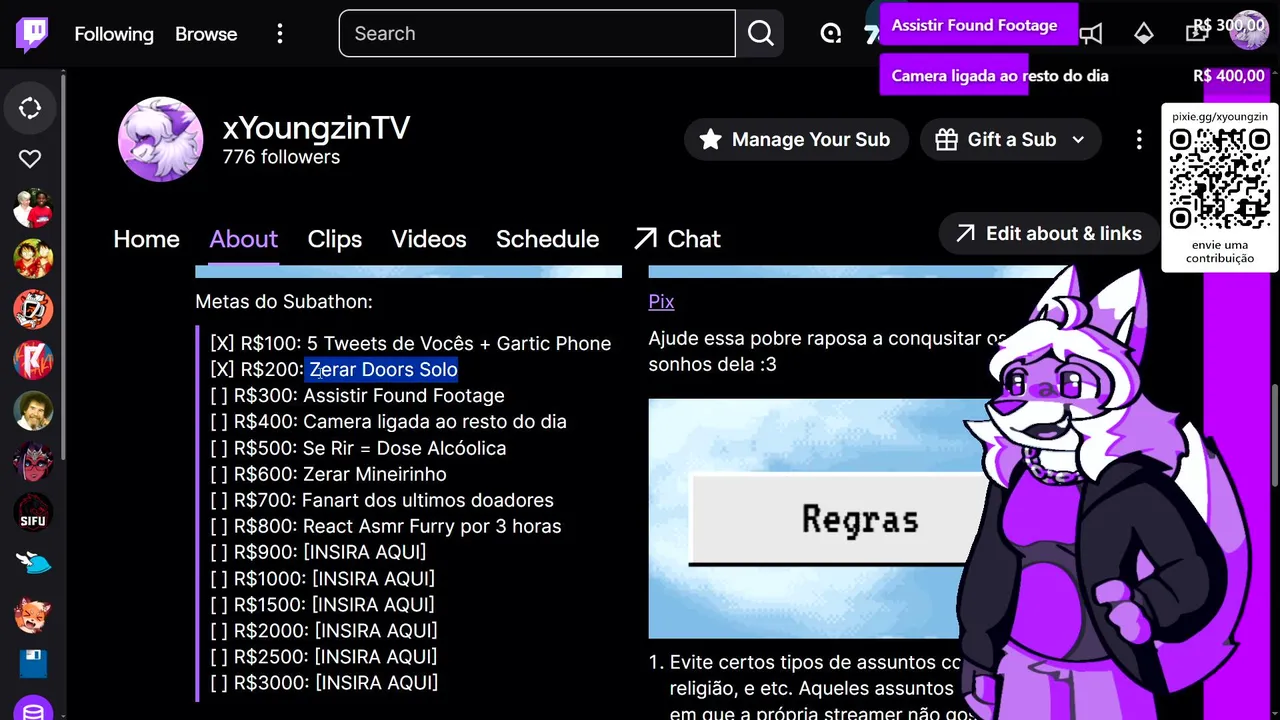Image resolution: width=1280 pixels, height=720 pixels.
Task: Click the 'xYoungzinTV' channel name
Action: coord(316,127)
